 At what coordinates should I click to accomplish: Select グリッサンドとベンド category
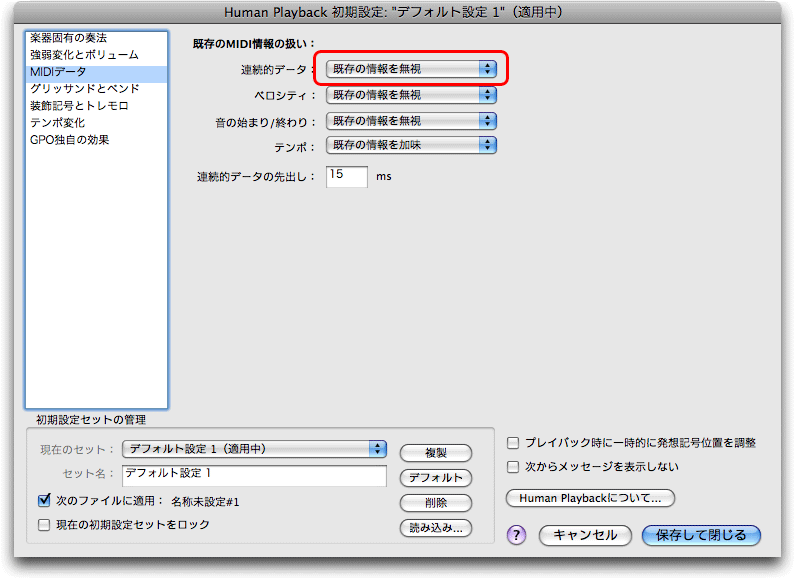pos(96,89)
